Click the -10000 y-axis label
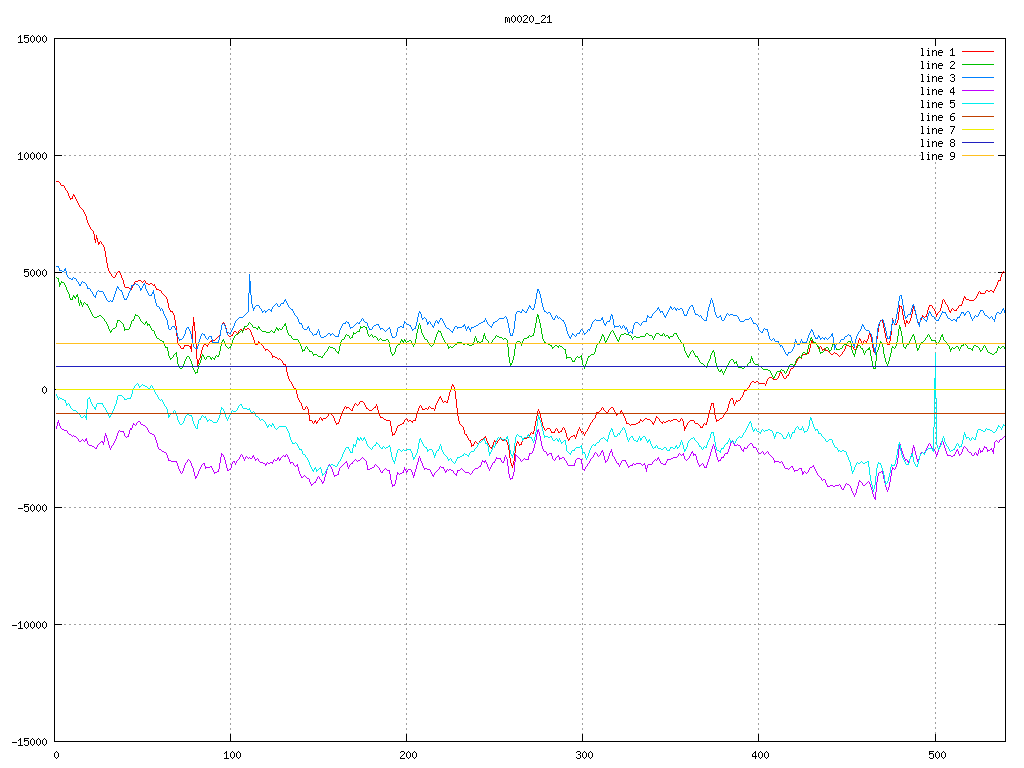The width and height of the screenshot is (1024, 768). [28, 624]
